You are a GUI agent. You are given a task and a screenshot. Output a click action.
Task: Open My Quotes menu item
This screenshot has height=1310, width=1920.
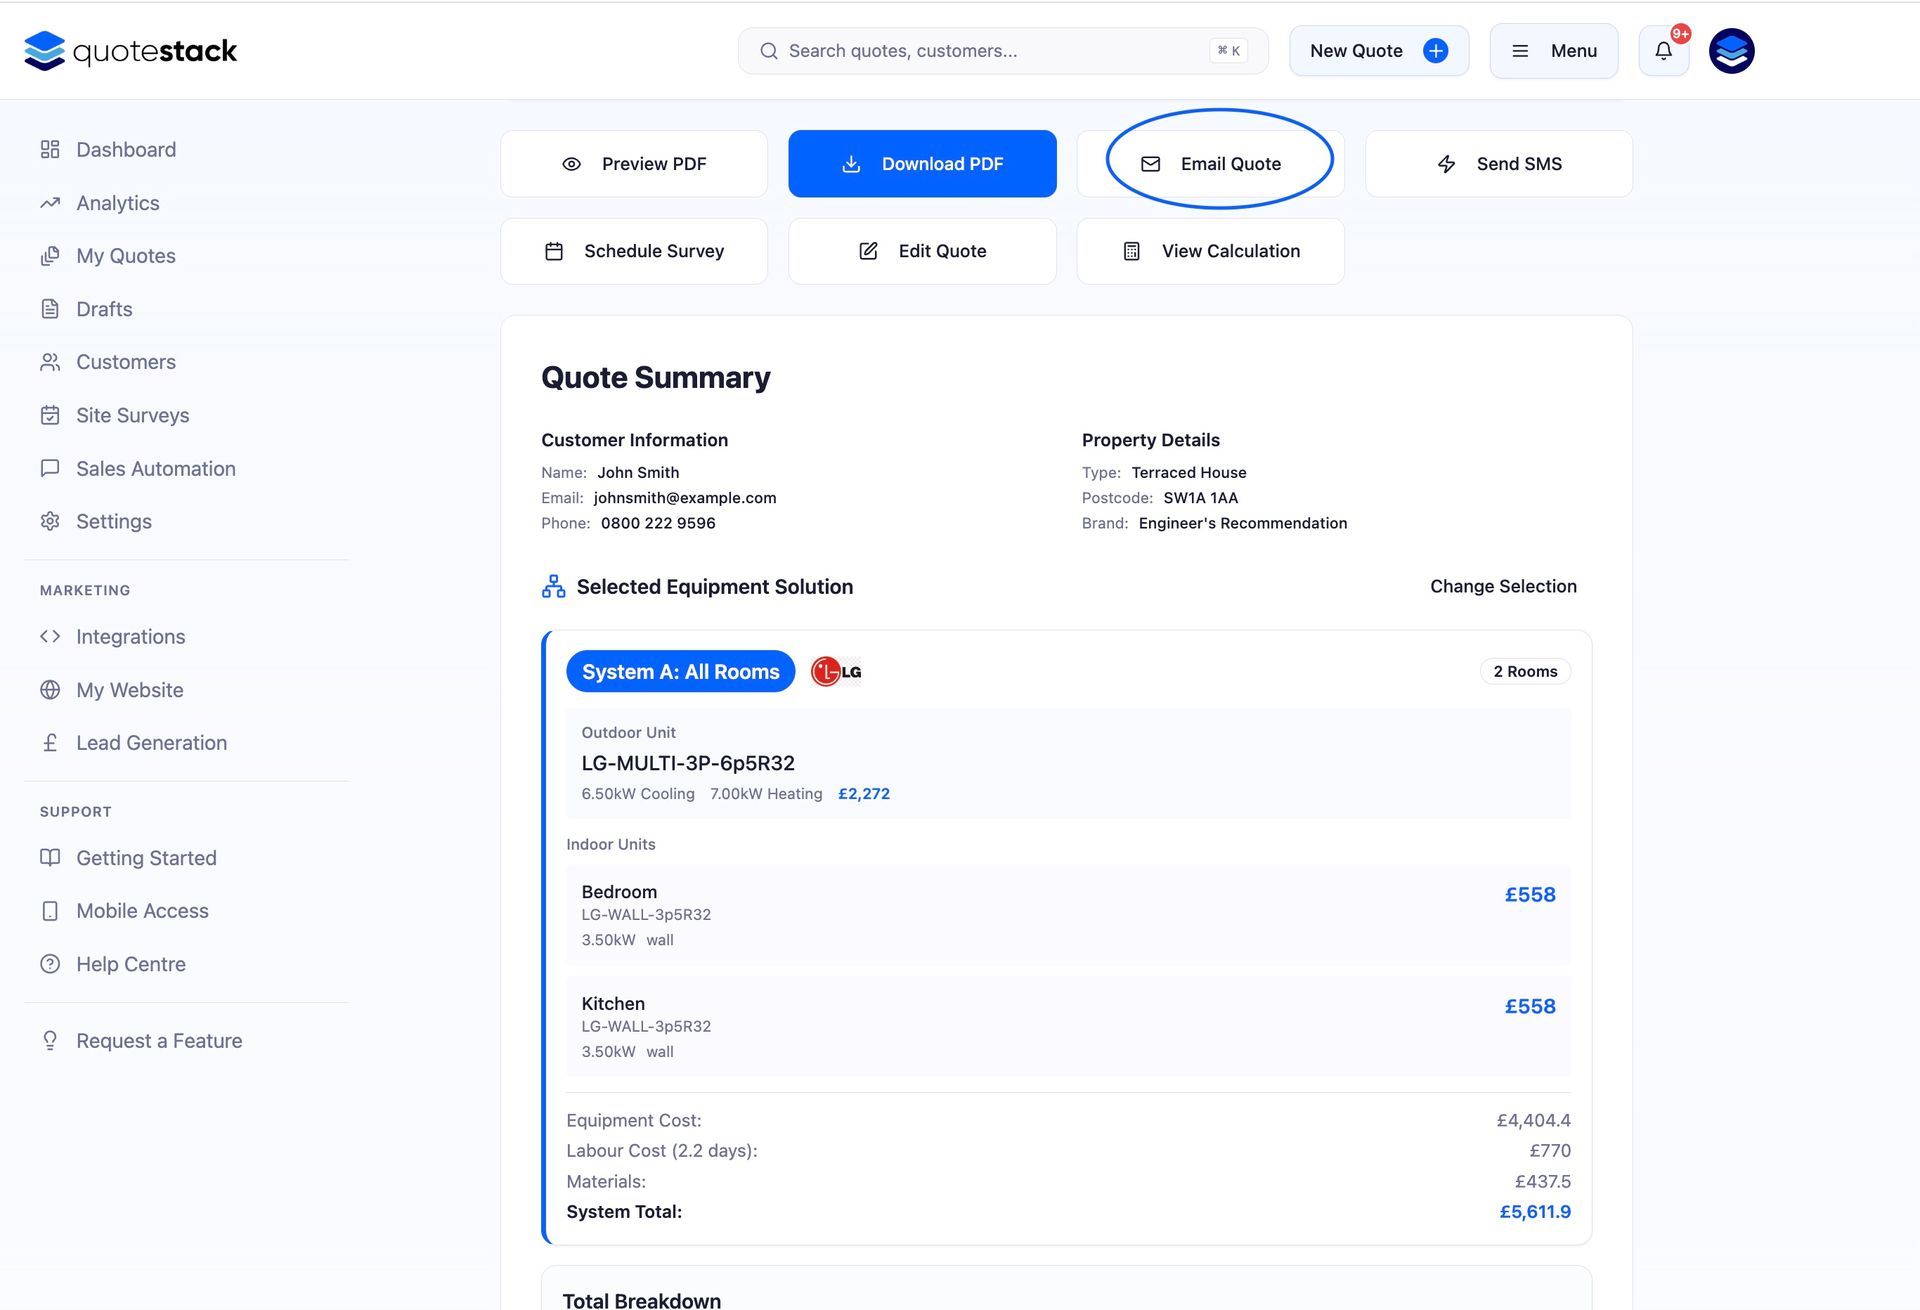tap(125, 256)
